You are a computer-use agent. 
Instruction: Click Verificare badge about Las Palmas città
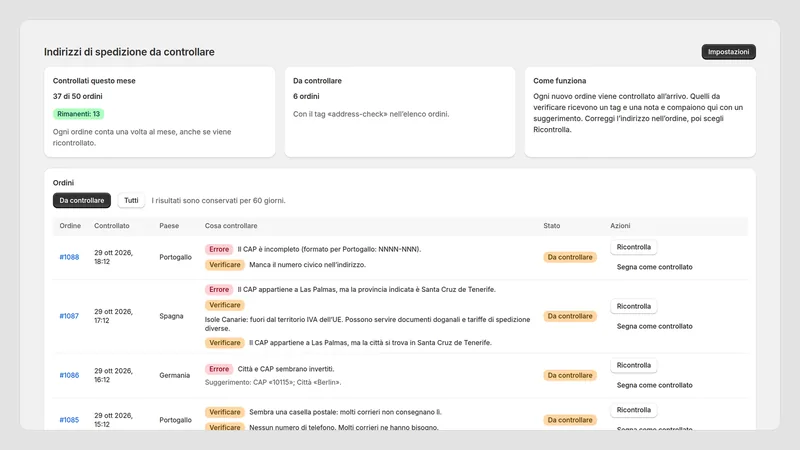click(x=224, y=343)
